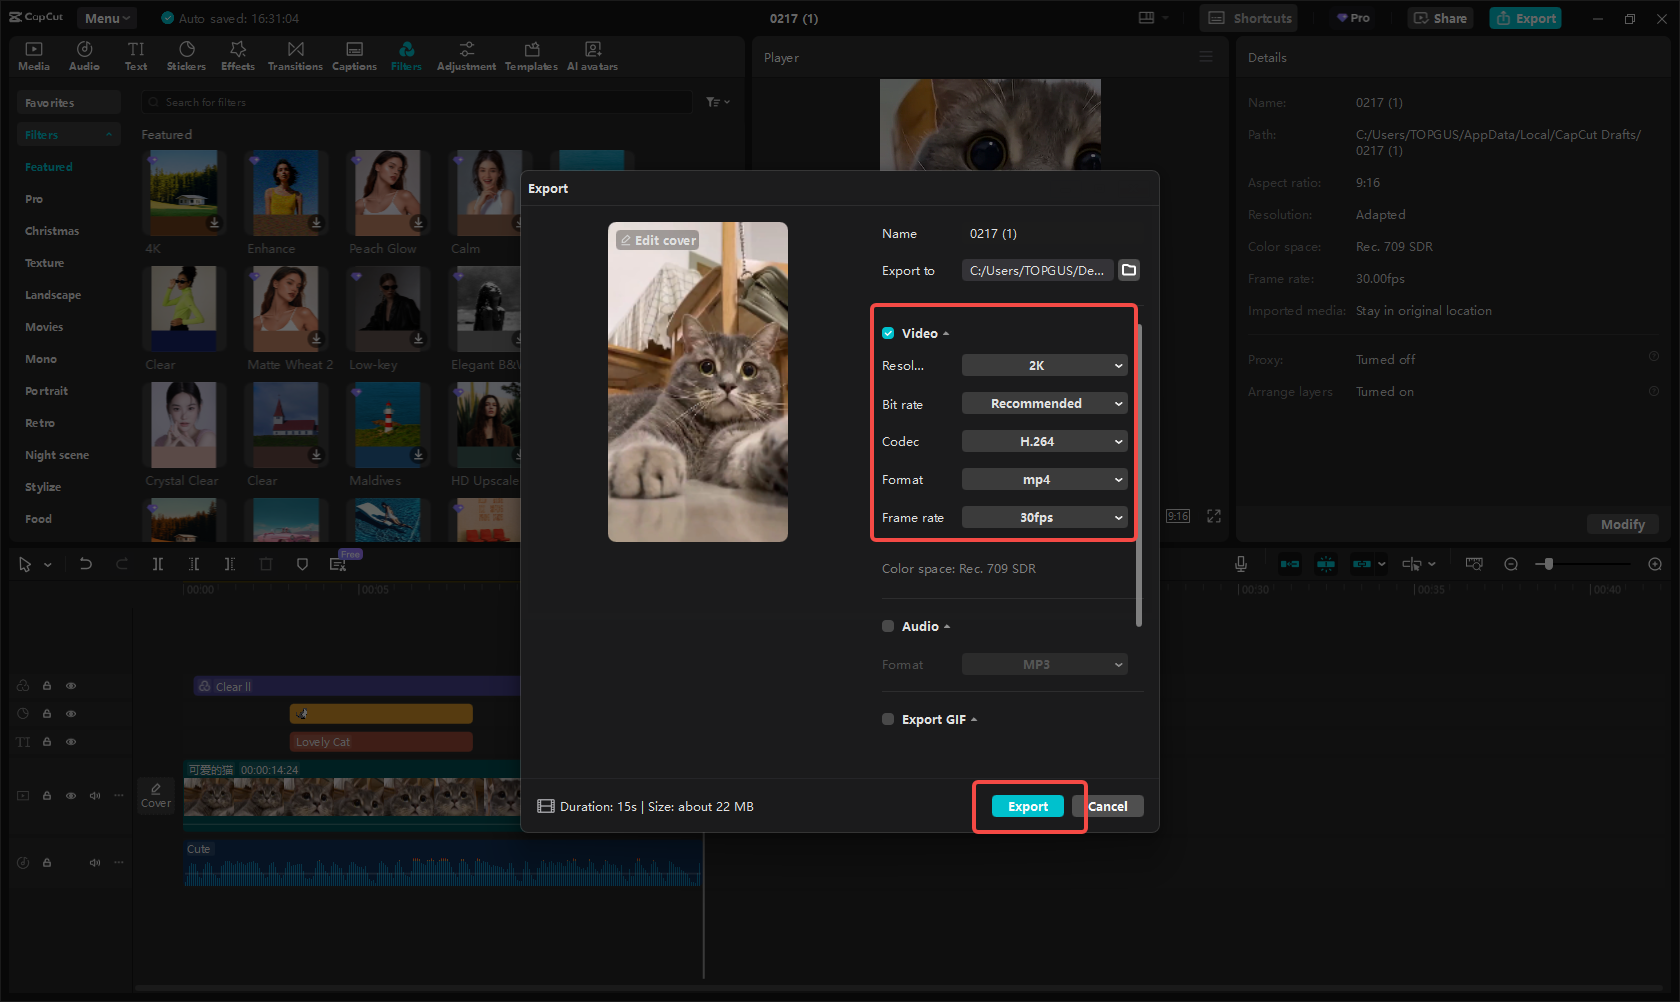Select the Landscape filter category
Screen dimensions: 1680x1002
tap(53, 295)
